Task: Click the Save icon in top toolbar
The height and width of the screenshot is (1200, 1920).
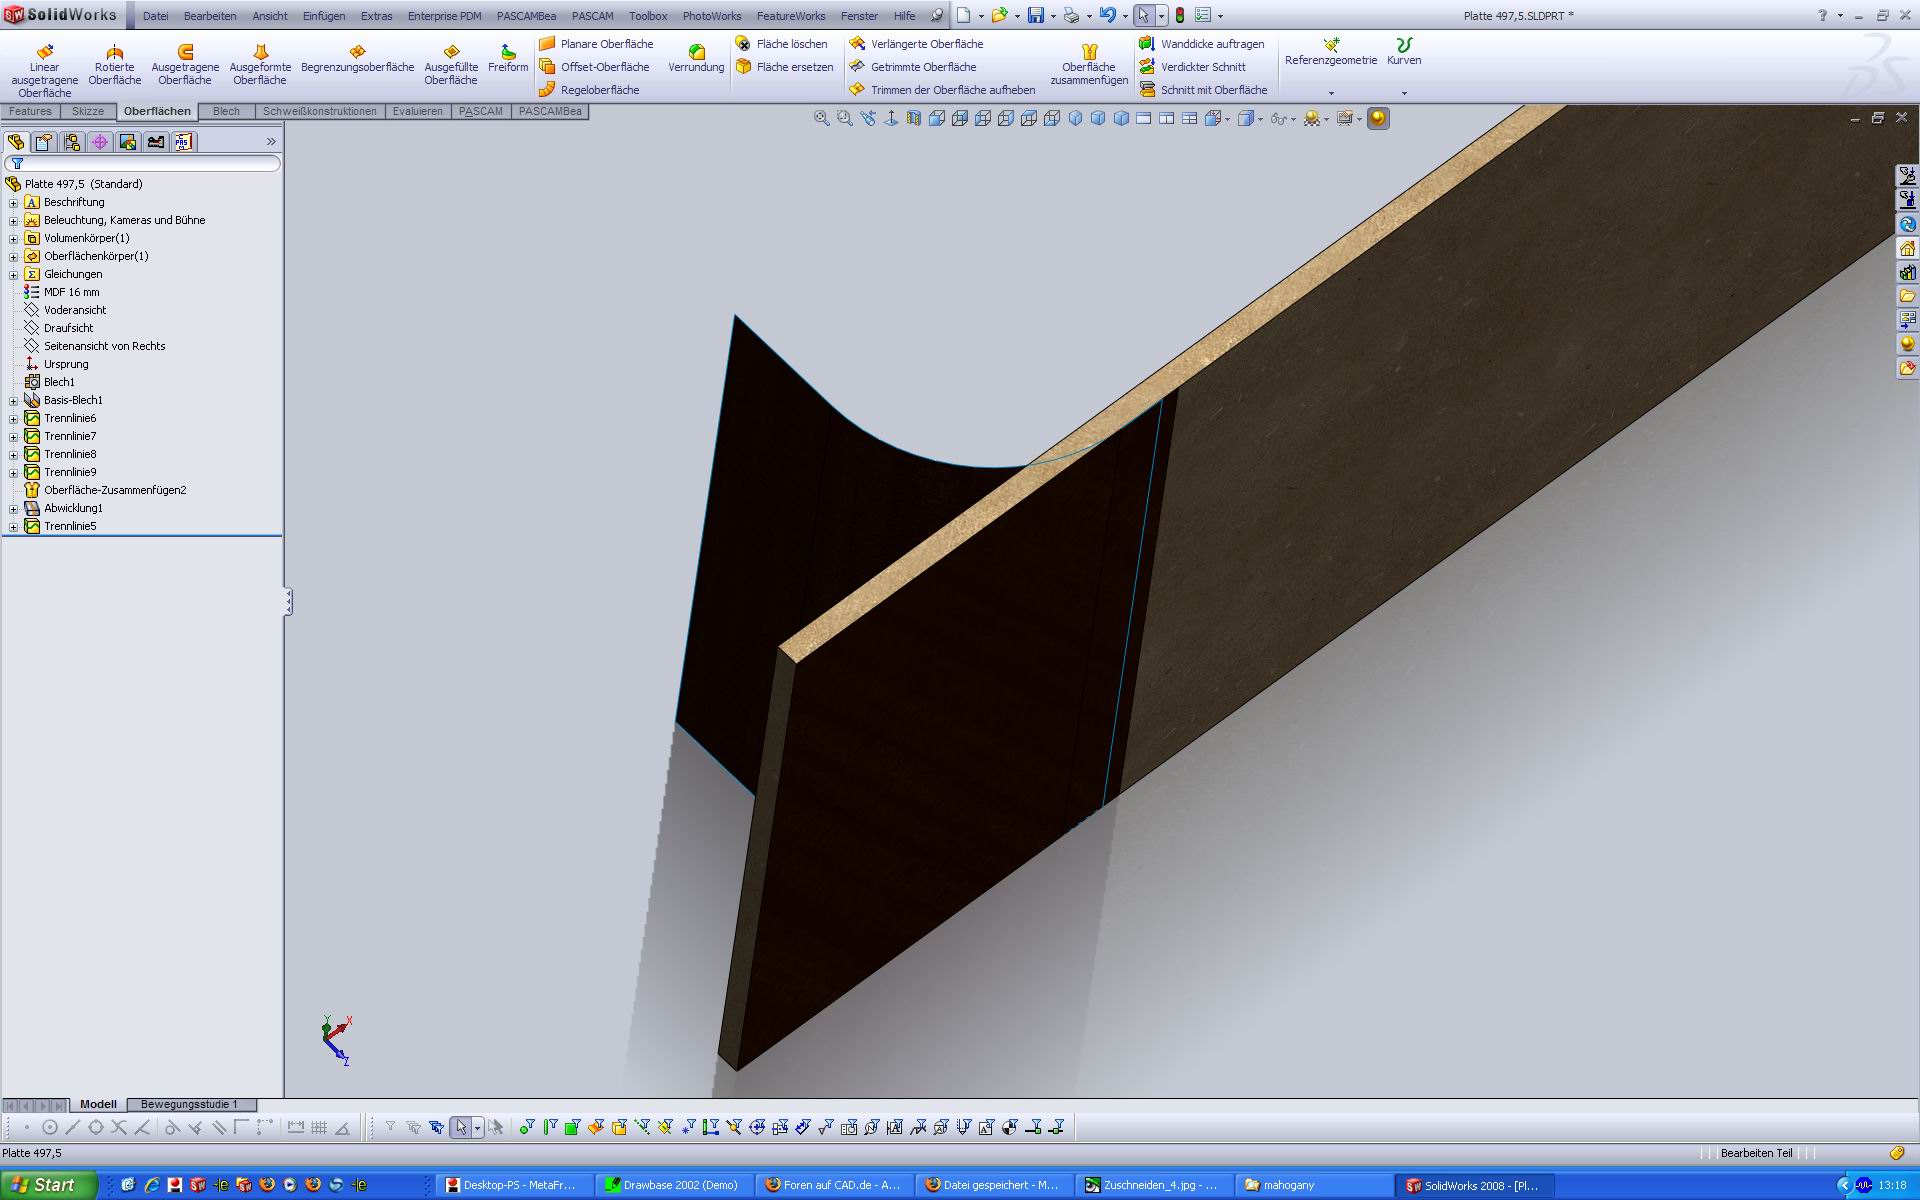Action: click(x=1036, y=15)
